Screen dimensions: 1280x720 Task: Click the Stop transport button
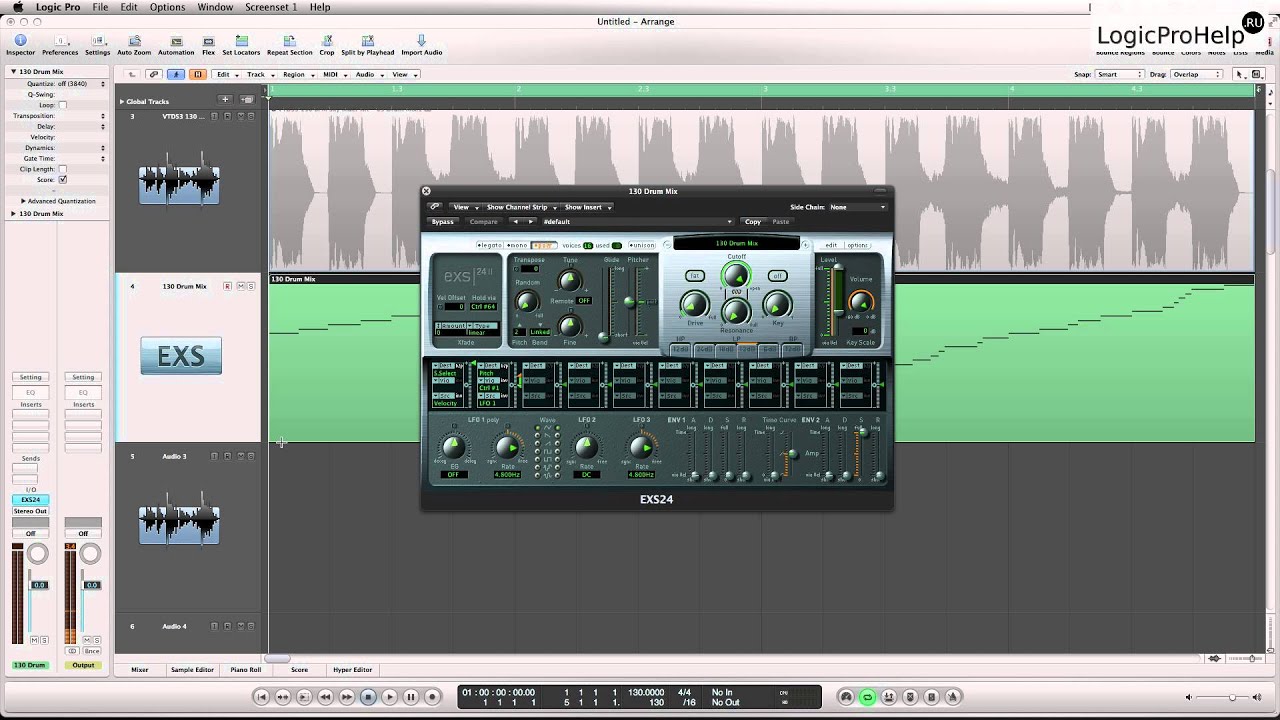[x=368, y=697]
